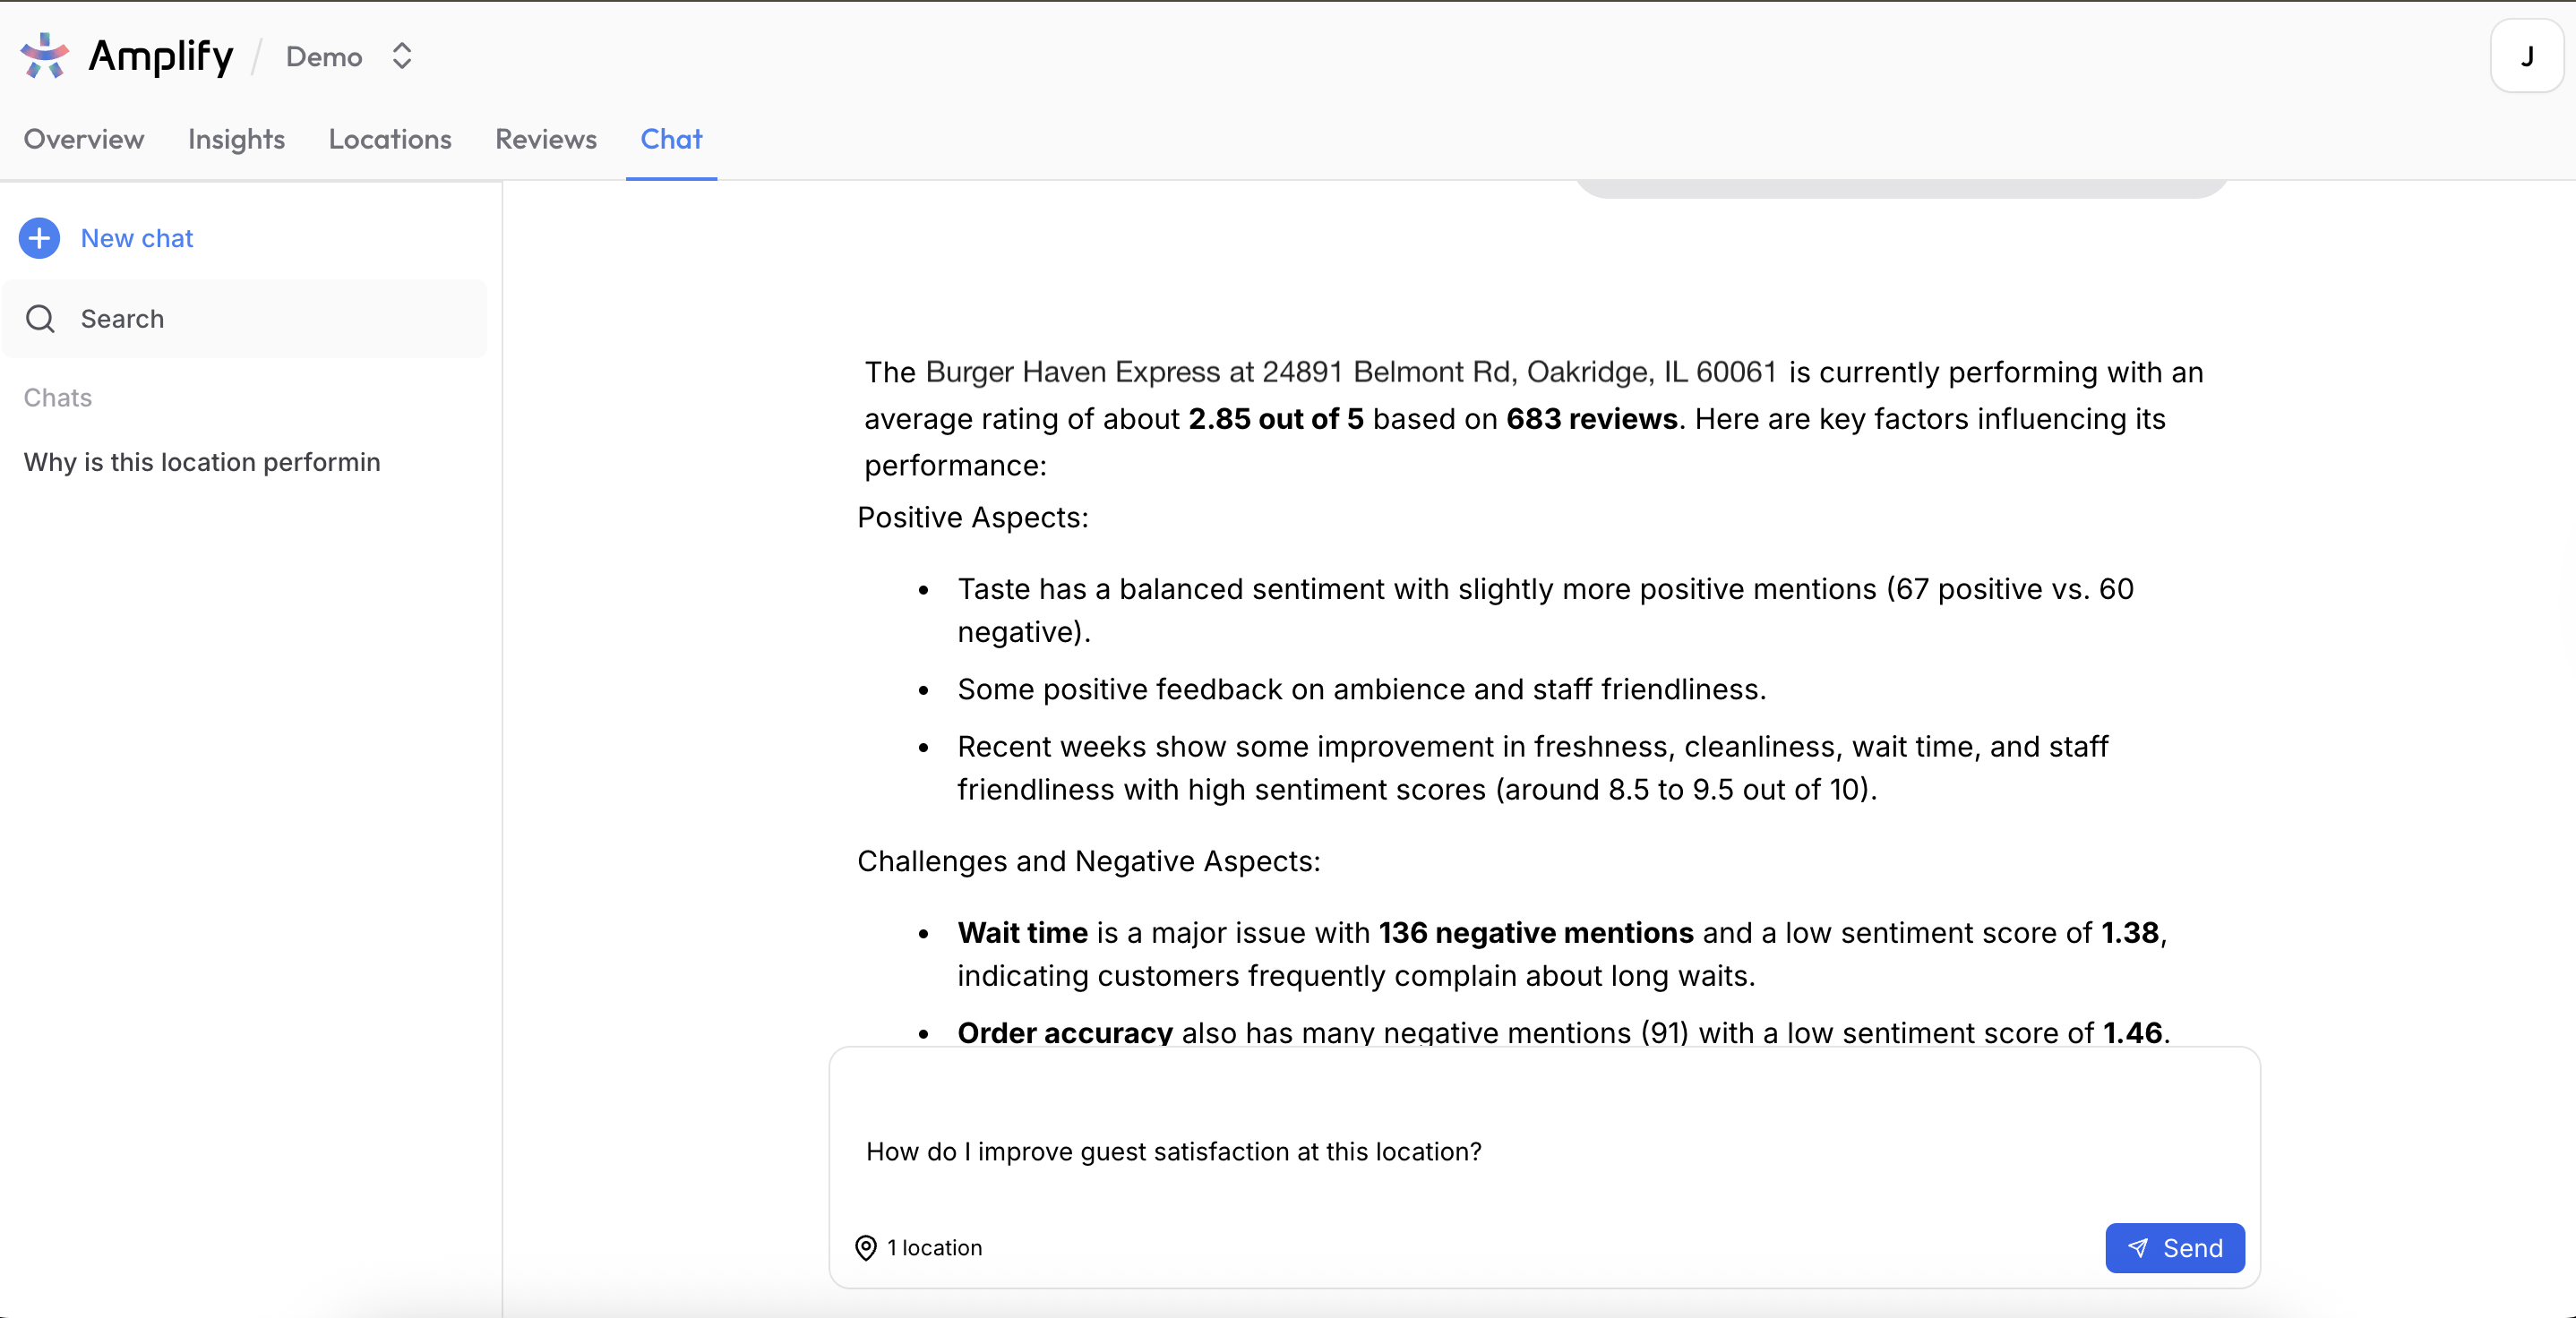
Task: Open the 1 location selector
Action: click(x=919, y=1248)
